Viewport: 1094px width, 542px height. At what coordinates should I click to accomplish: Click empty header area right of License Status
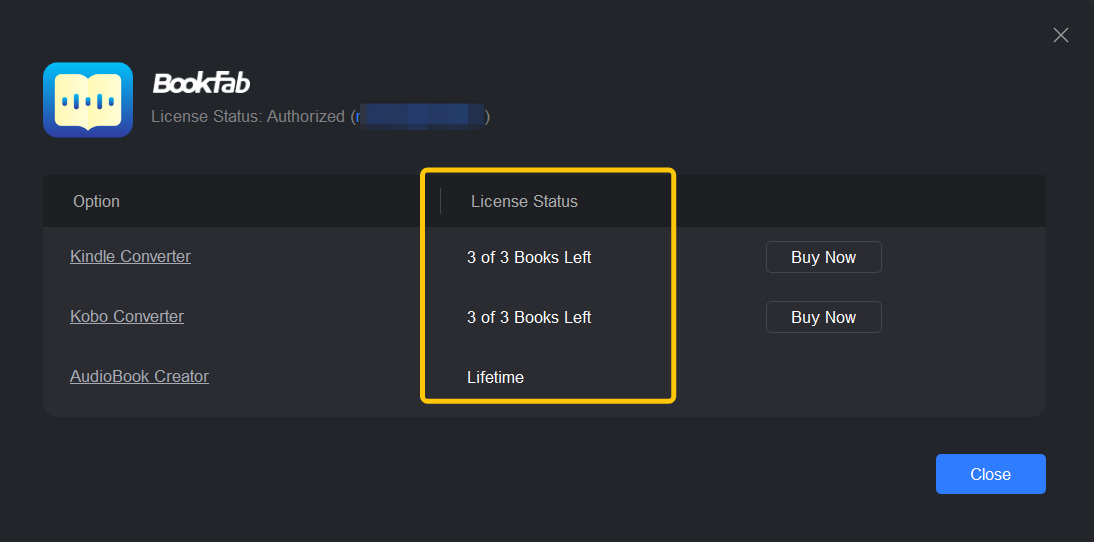860,201
